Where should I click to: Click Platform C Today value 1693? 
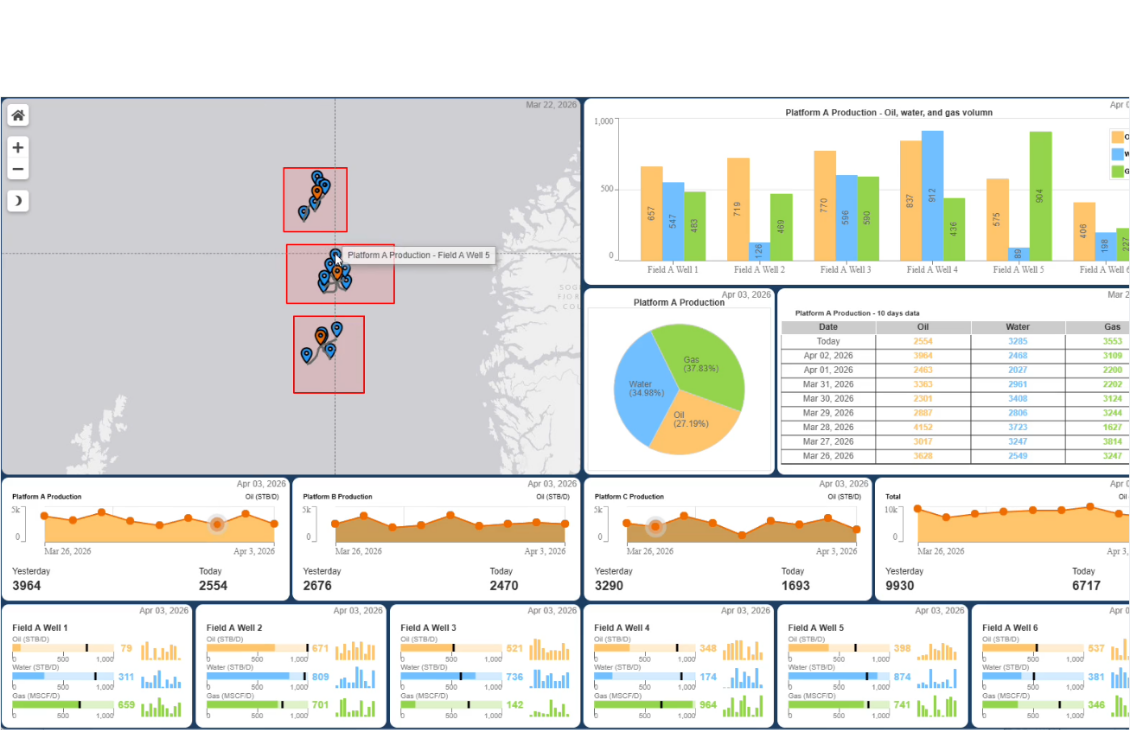click(x=796, y=586)
